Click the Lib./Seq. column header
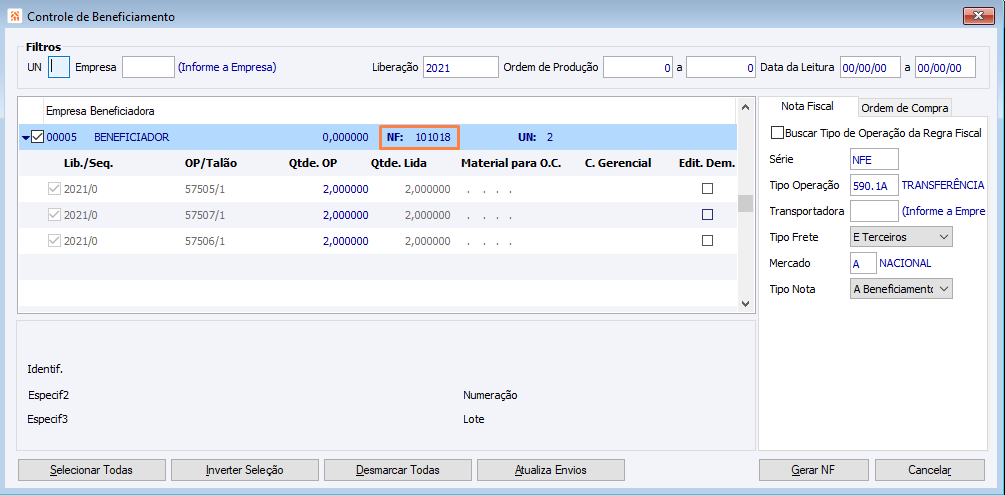Screen dimensions: 1005x495 [88, 164]
